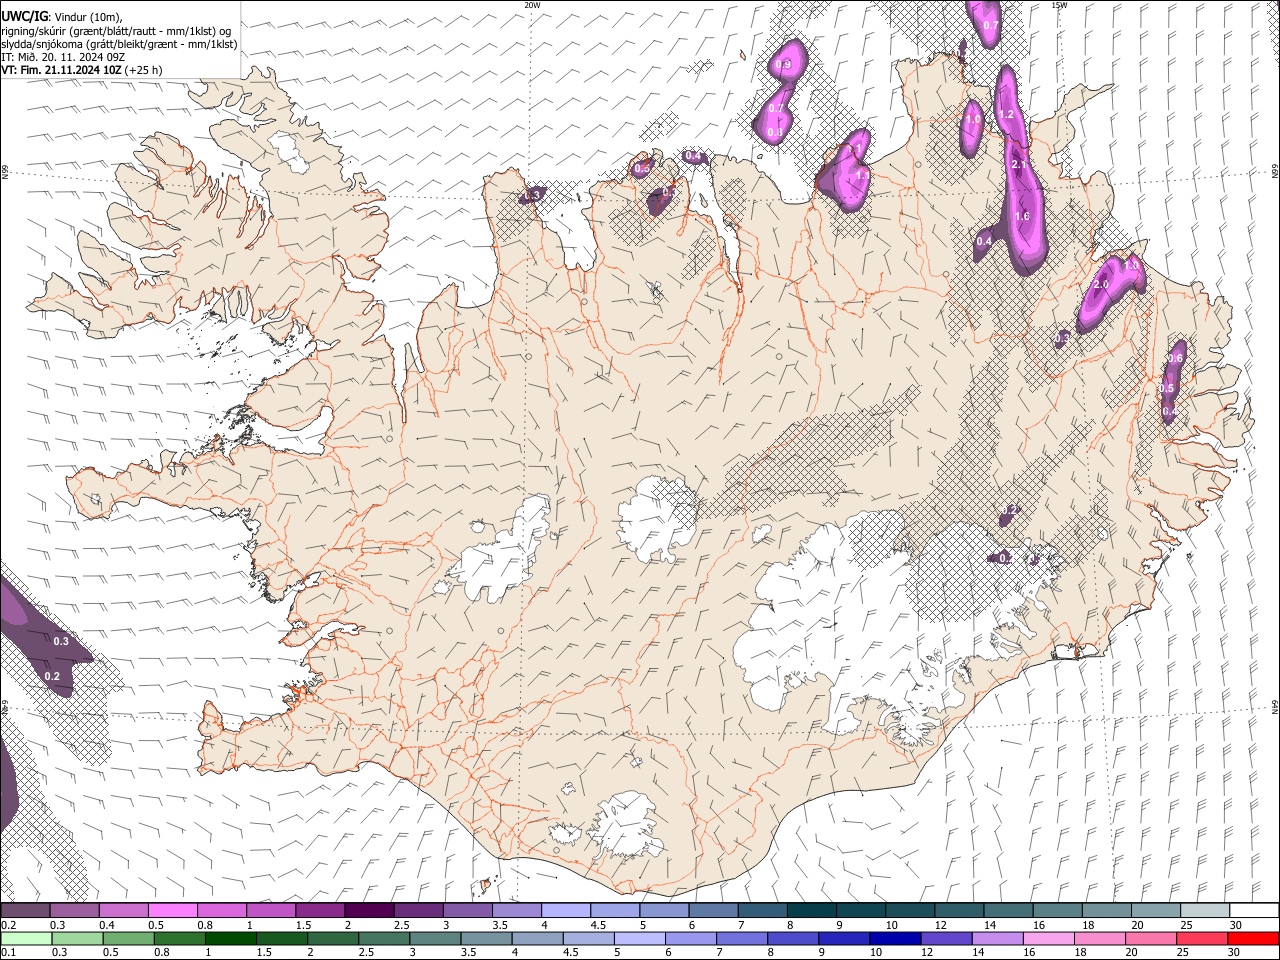Select the slate-blue swatch labeled 6 in upper scale
The image size is (1280, 960).
pyautogui.click(x=714, y=911)
